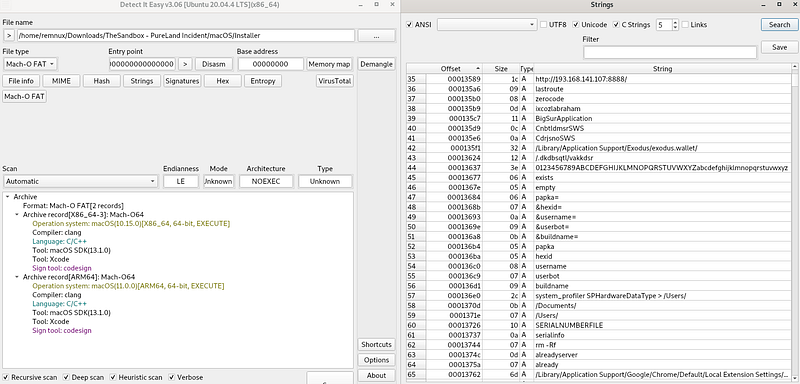Screen dimensions: 800x384
Task: Click the String column header
Action: pos(662,68)
